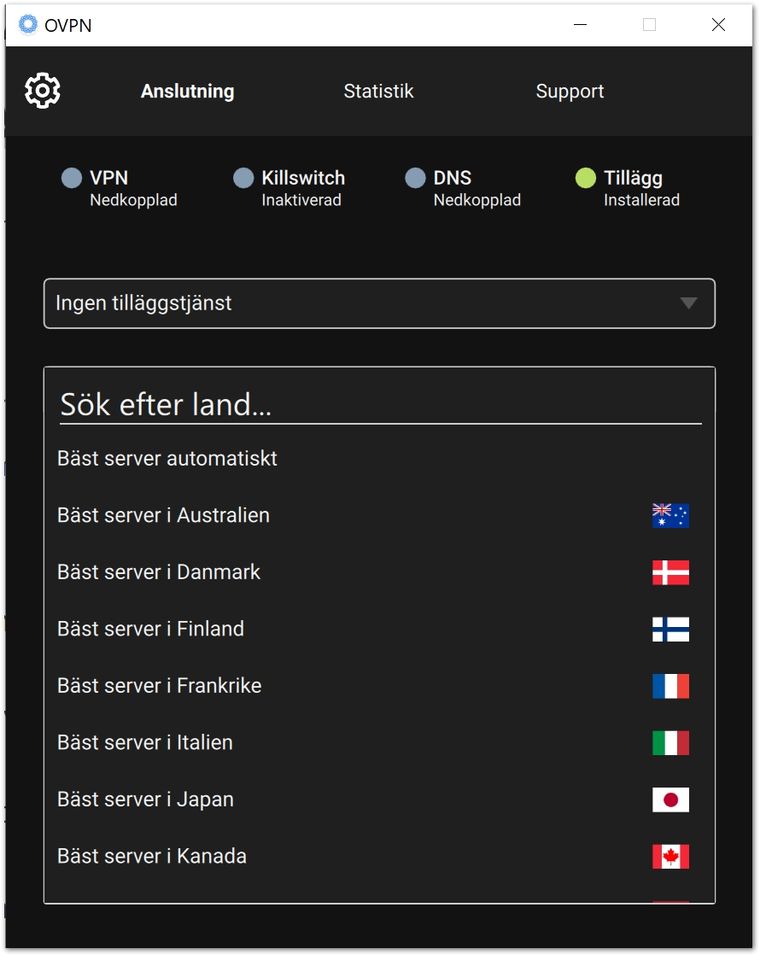Viewport: 760px width, 956px height.
Task: Click the green Tillägg status dot
Action: click(586, 177)
